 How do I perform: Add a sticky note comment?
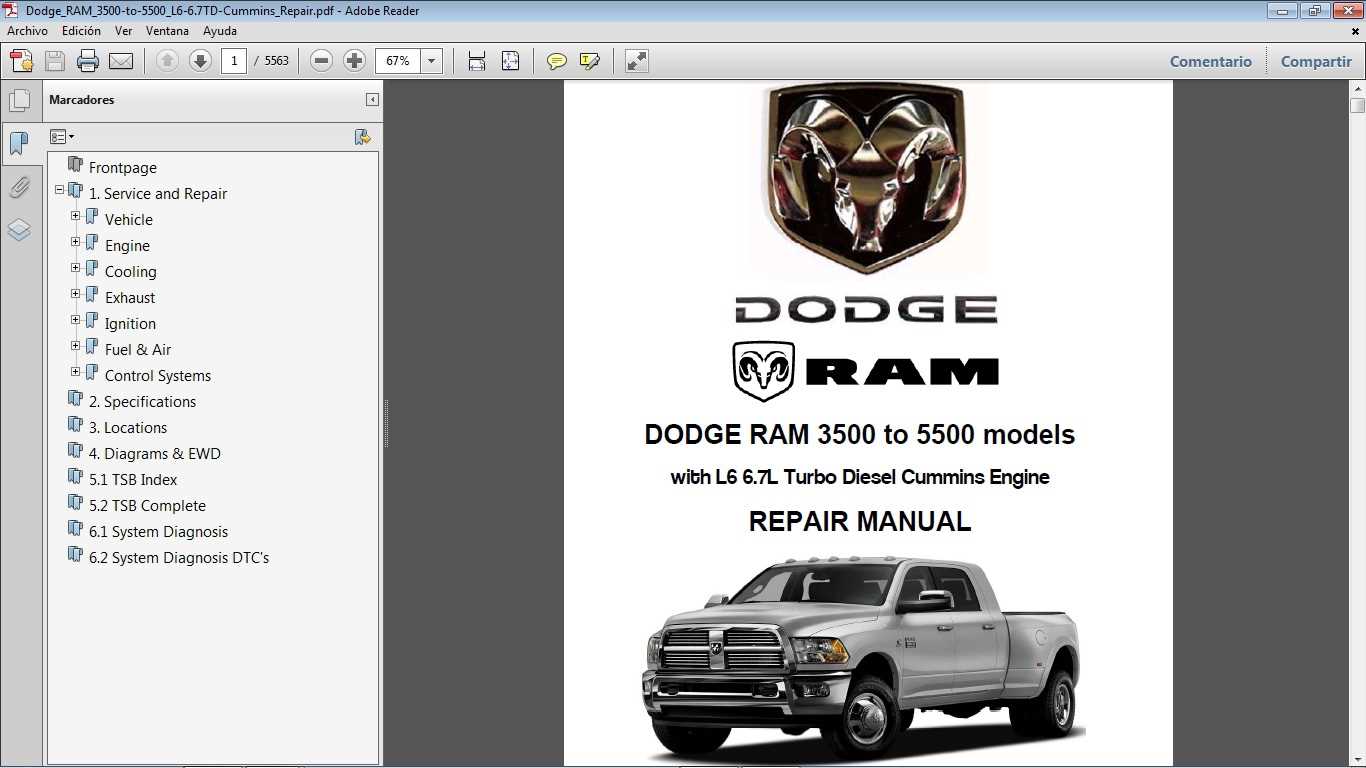point(557,61)
